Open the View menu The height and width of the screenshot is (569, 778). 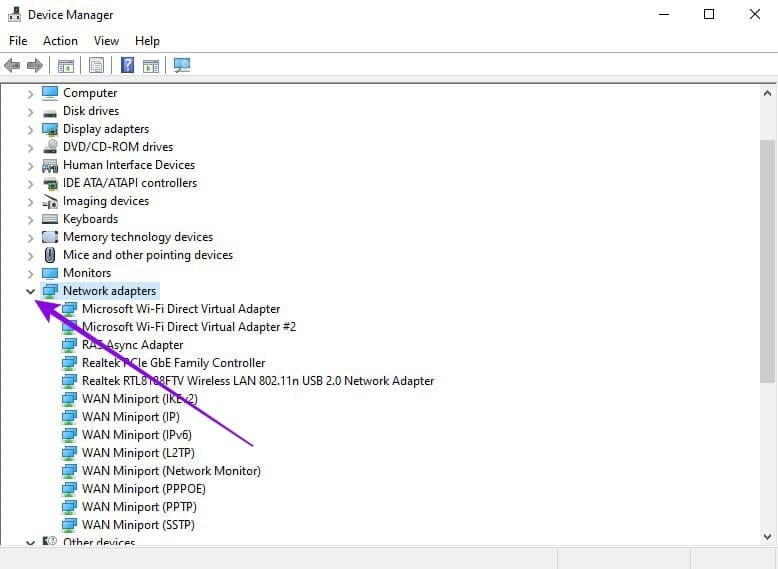106,41
